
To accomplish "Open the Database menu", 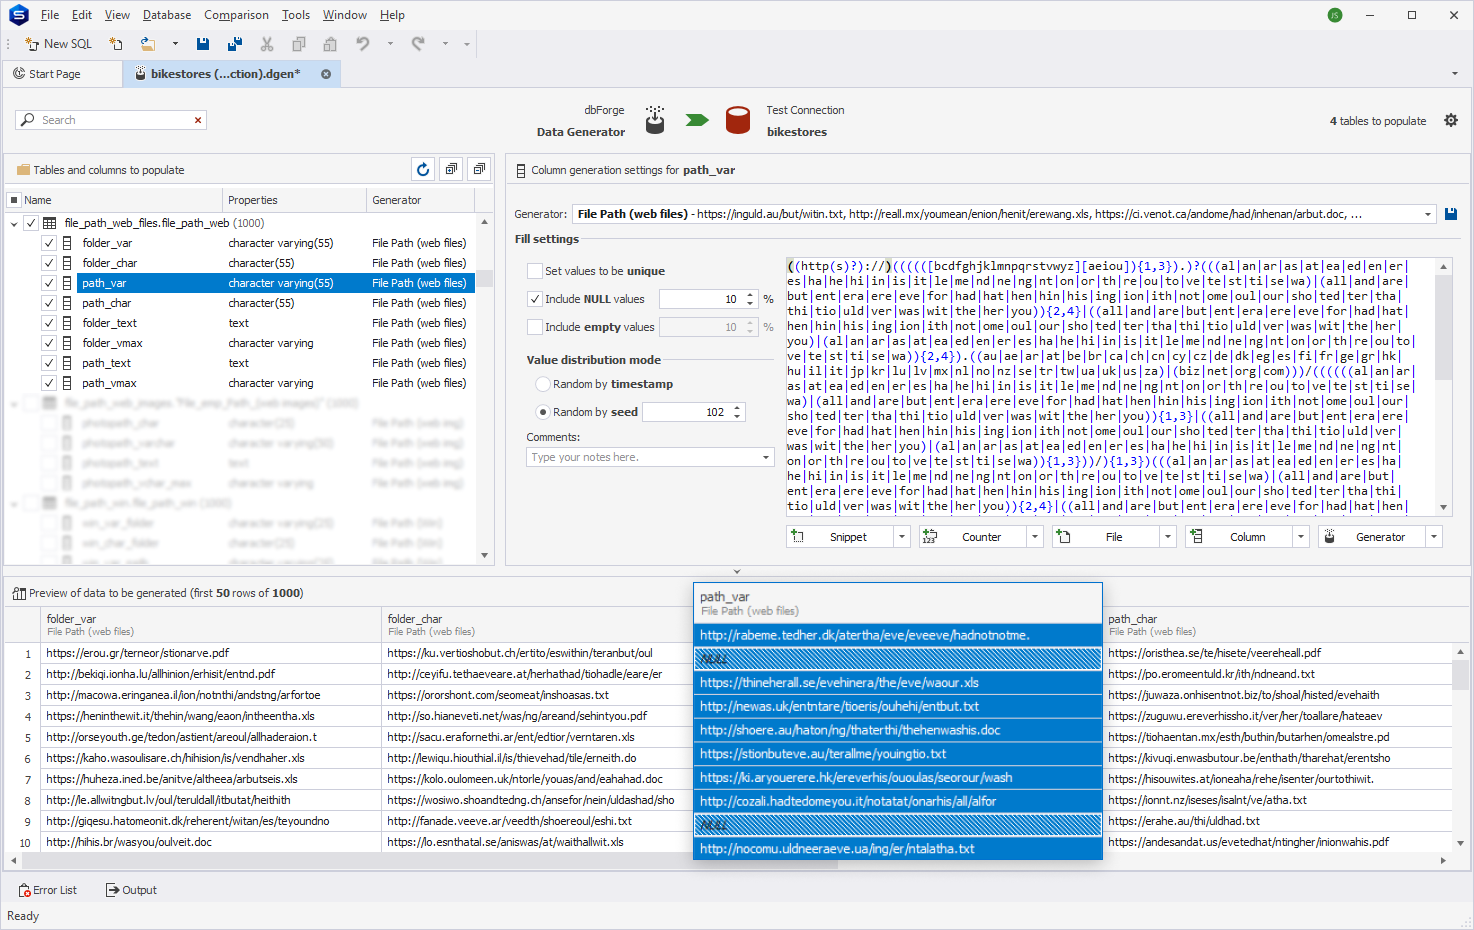I will [167, 15].
